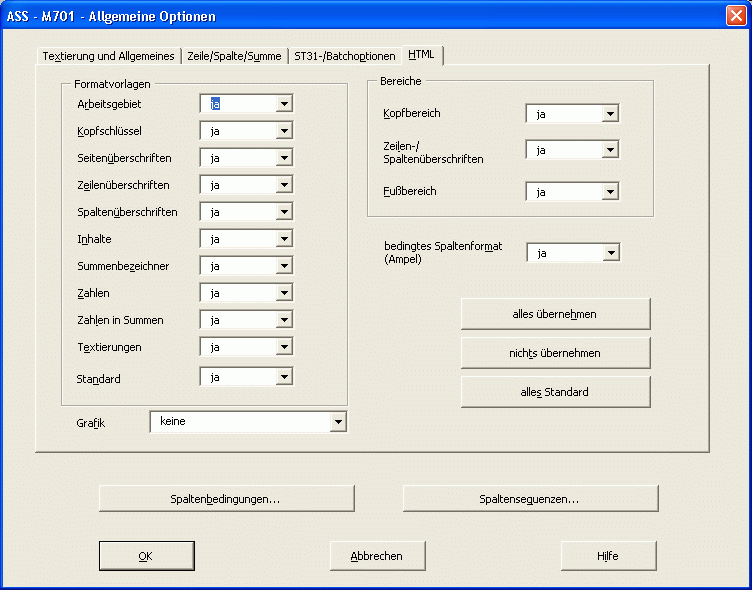This screenshot has height=590, width=752.
Task: Expand the Arbeitsgebiet dropdown
Action: click(285, 104)
